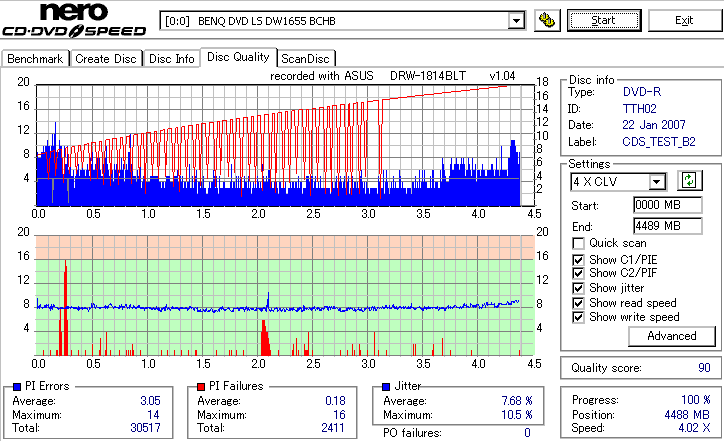Click the refresh speed settings icon

click(x=689, y=180)
